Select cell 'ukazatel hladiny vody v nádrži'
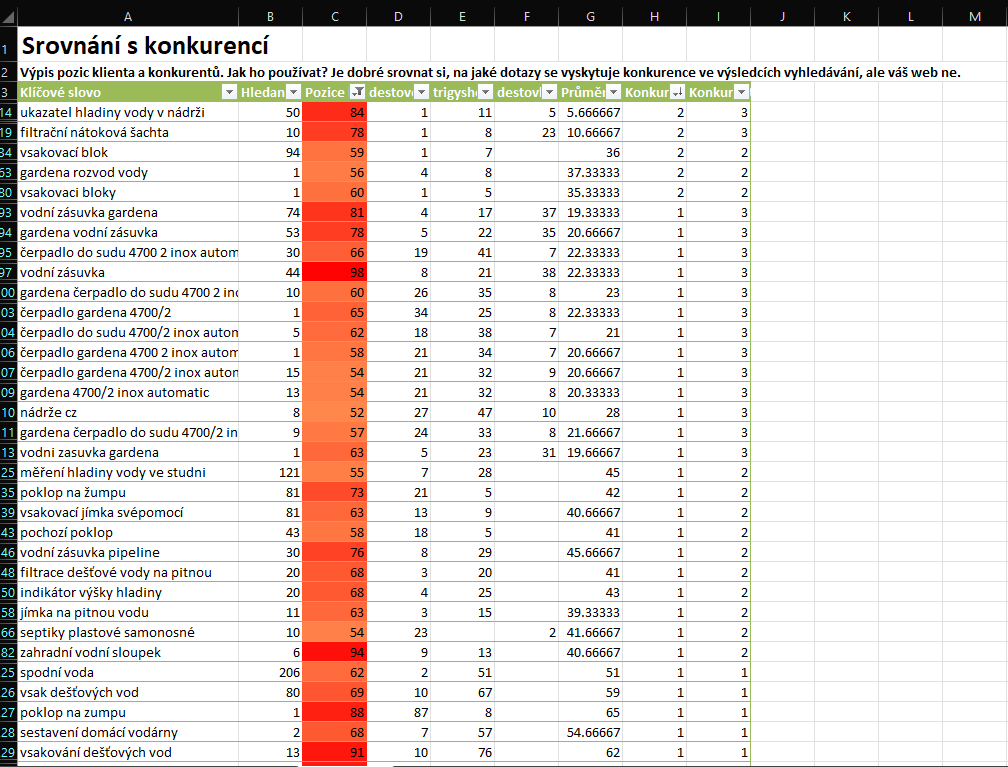 click(128, 113)
